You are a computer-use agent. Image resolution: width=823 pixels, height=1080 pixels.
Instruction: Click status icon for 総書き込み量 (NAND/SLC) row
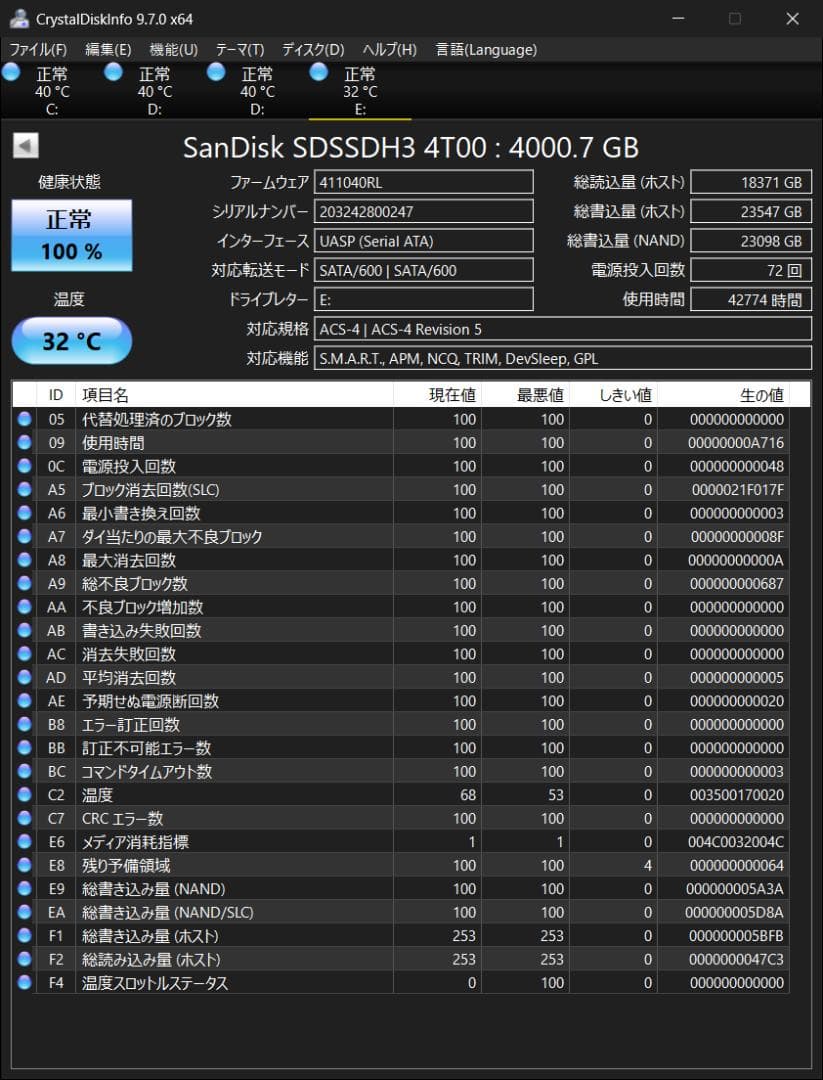click(x=25, y=912)
